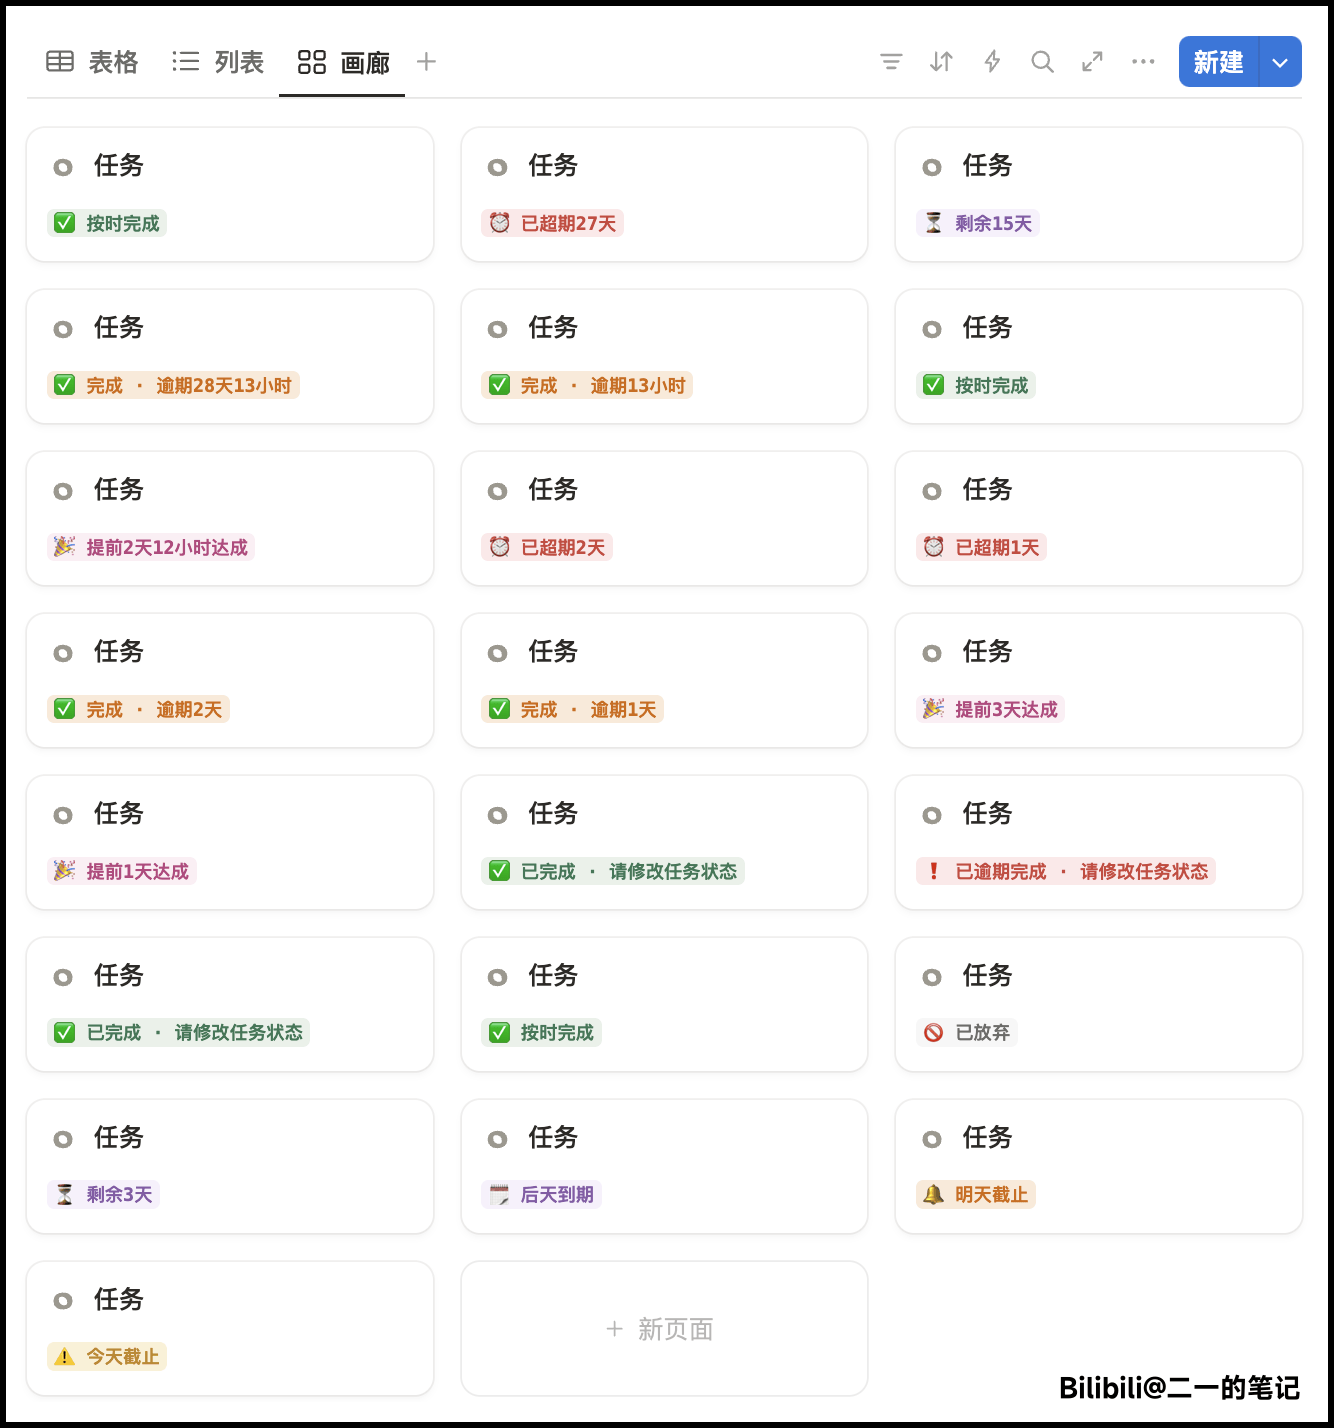This screenshot has height=1428, width=1334.
Task: Open the automation lightning icon
Action: [992, 62]
